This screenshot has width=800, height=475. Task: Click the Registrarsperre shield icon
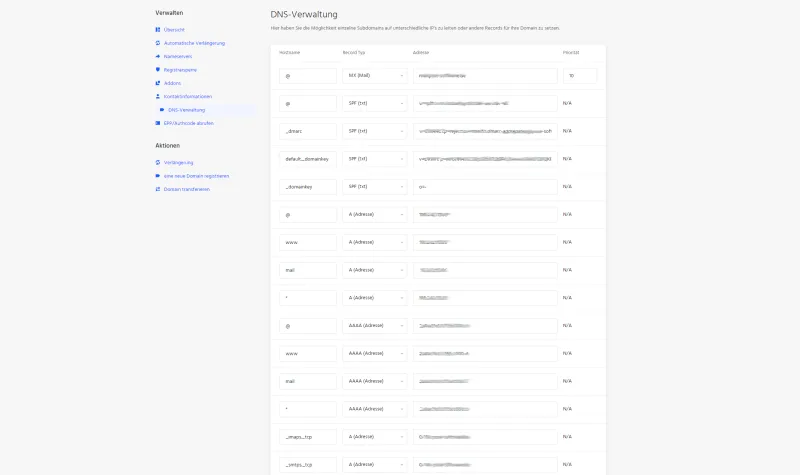(x=158, y=69)
